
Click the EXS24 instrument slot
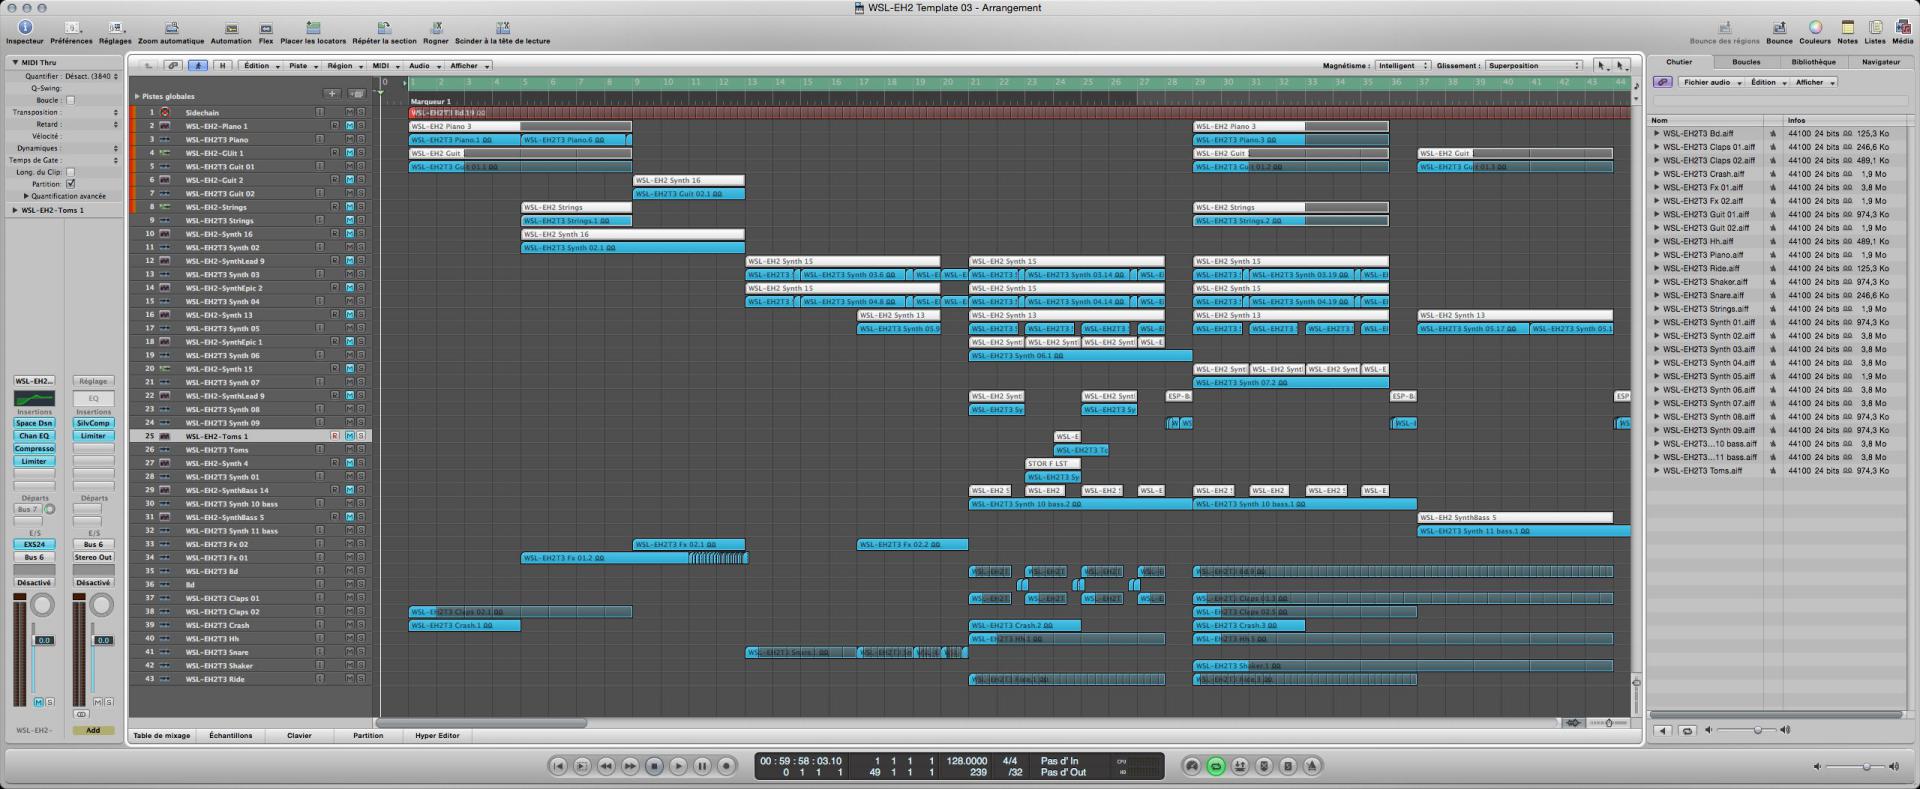34,545
